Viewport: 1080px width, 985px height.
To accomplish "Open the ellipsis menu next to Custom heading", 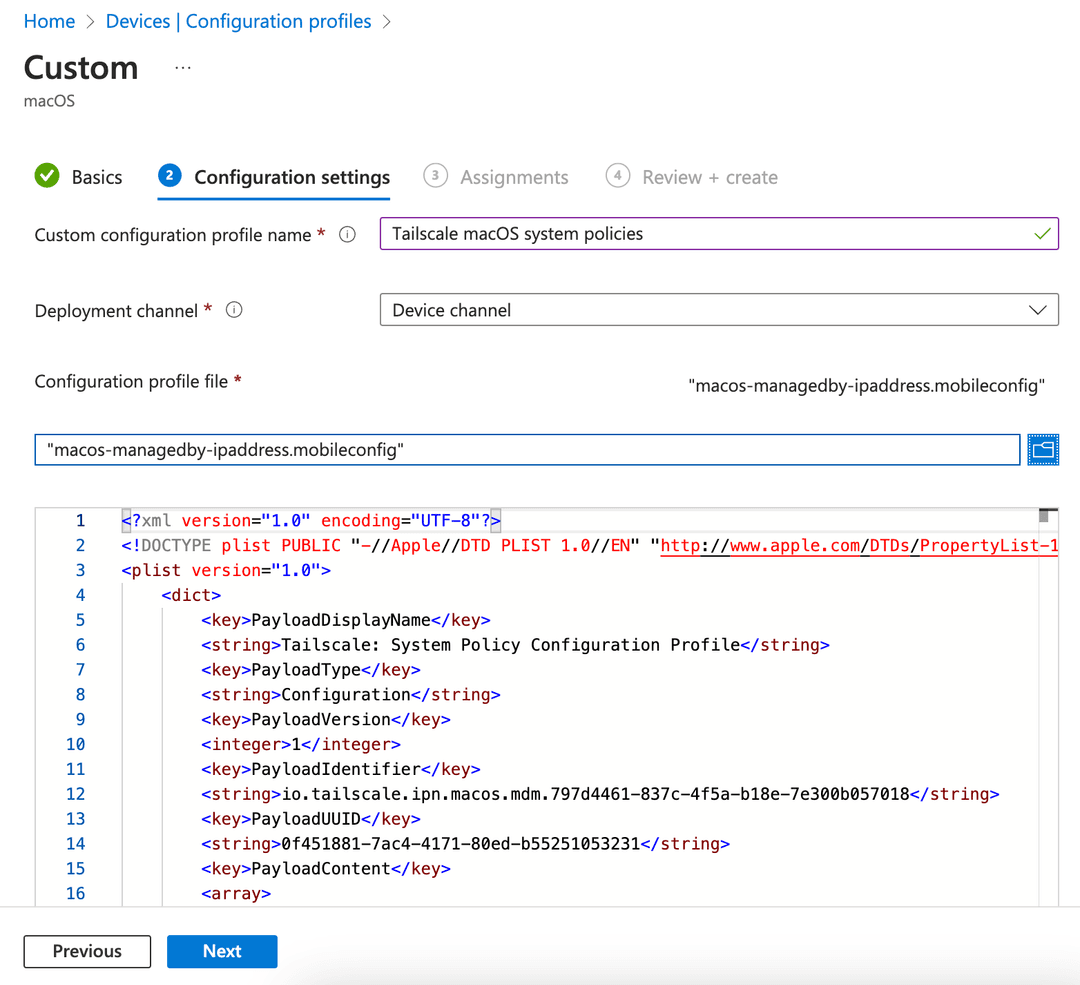I will (182, 65).
